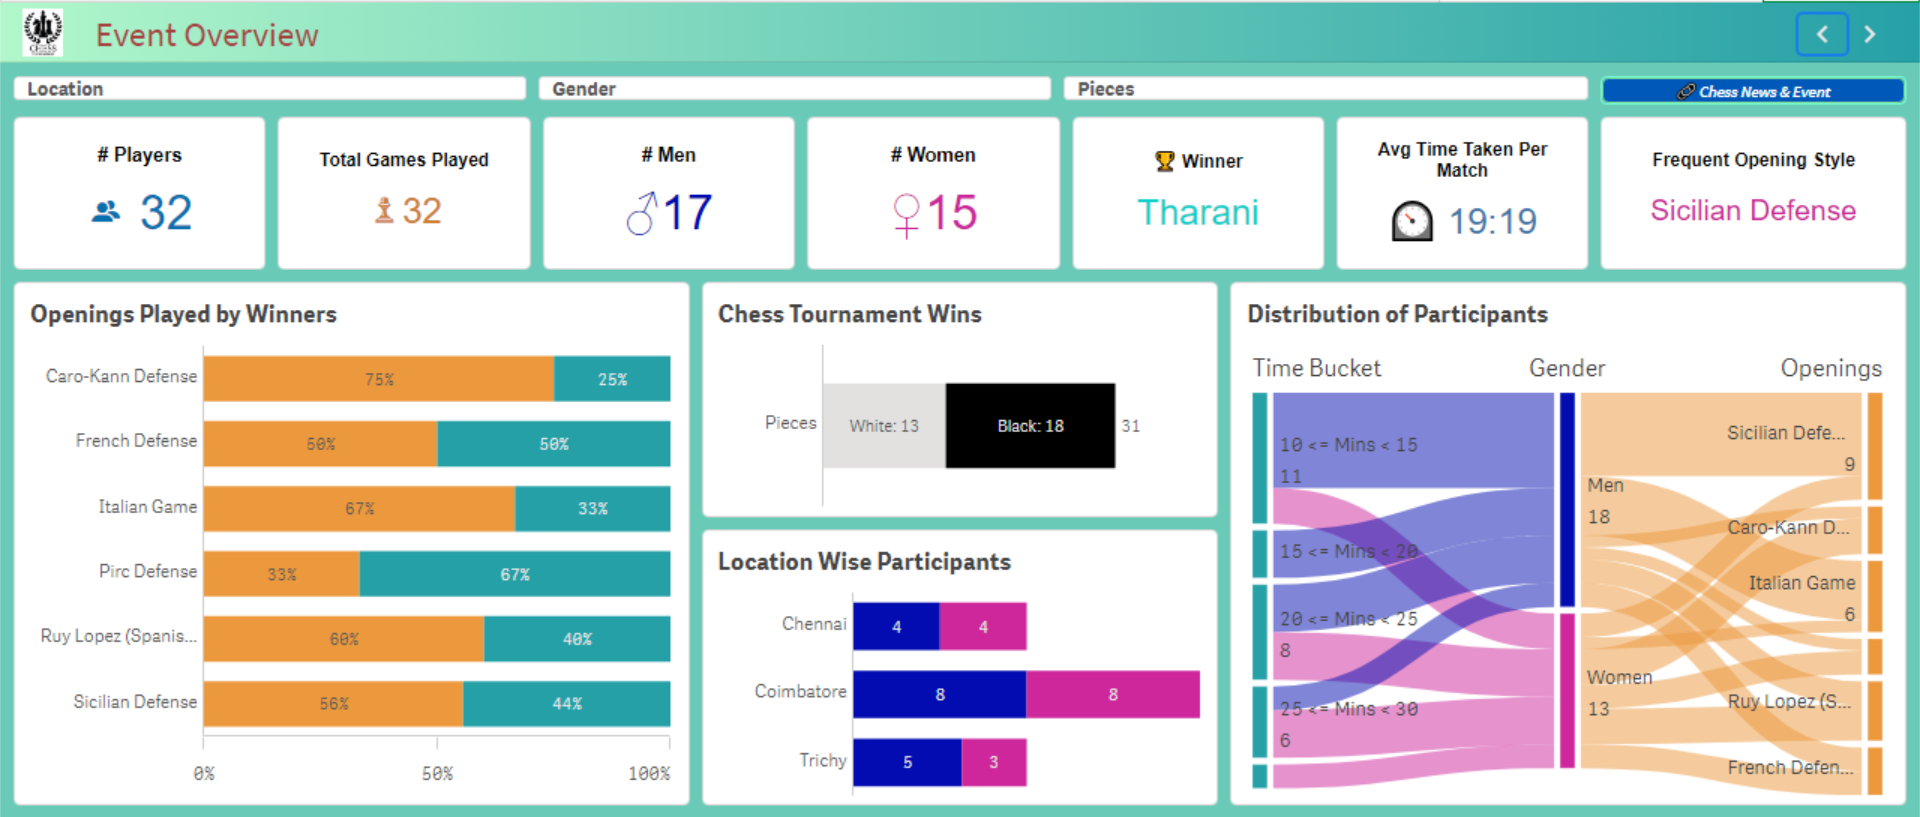Open the Gender filter pane
The image size is (1920, 817).
click(x=795, y=89)
